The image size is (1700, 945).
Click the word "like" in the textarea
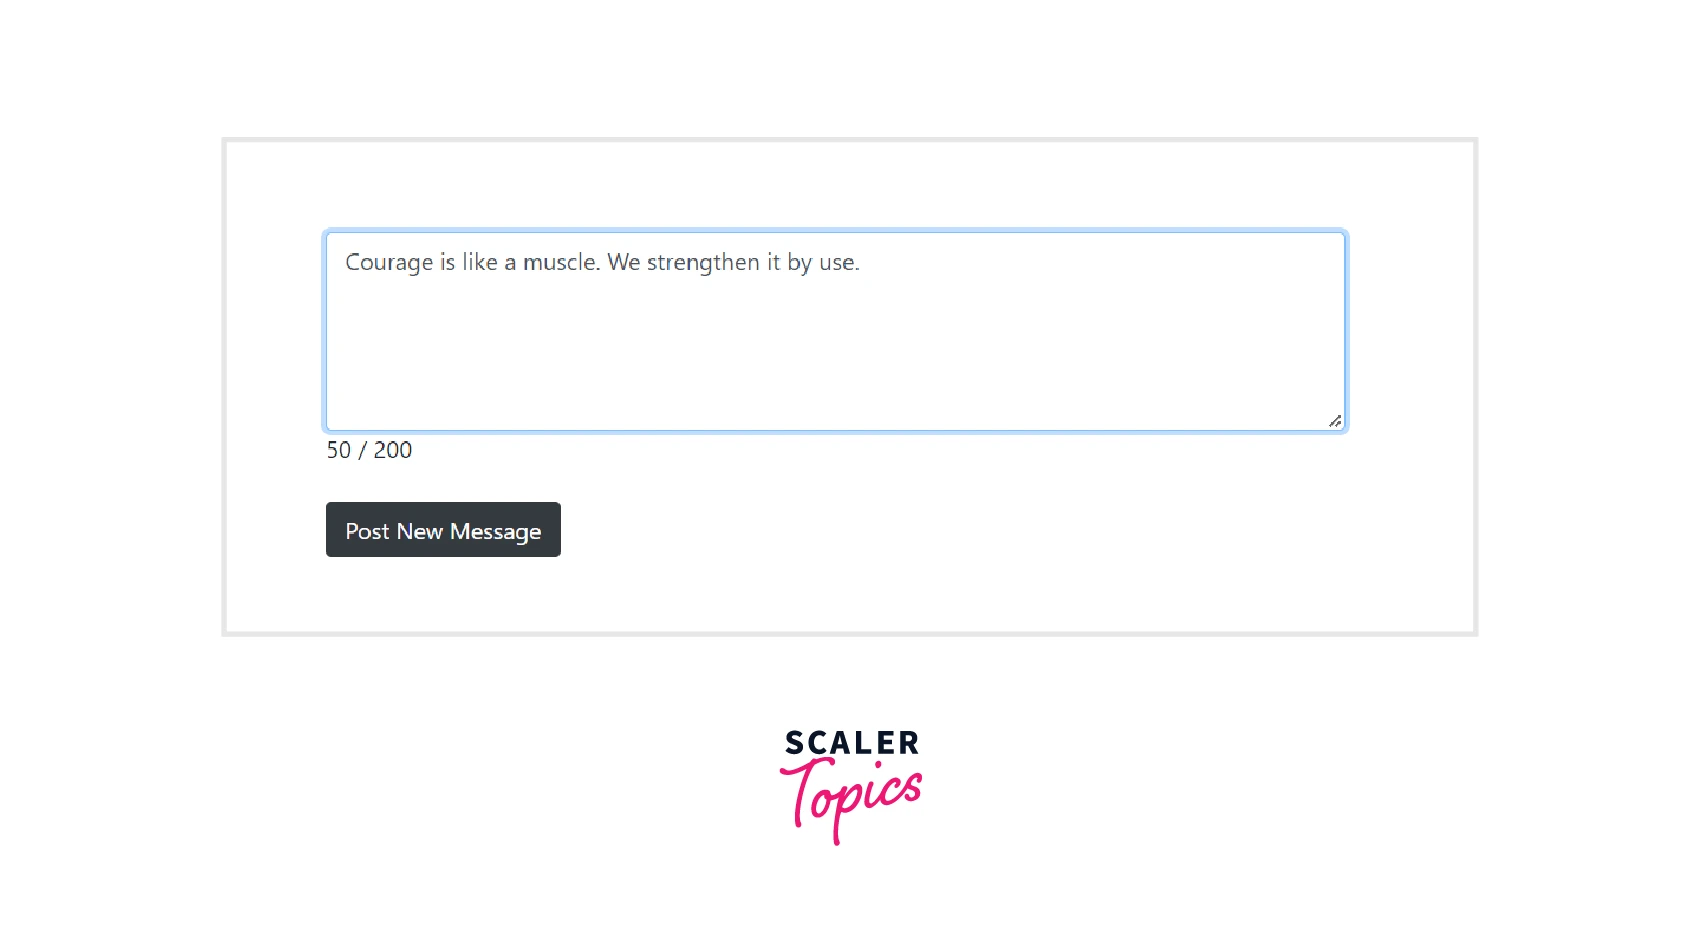tap(480, 262)
